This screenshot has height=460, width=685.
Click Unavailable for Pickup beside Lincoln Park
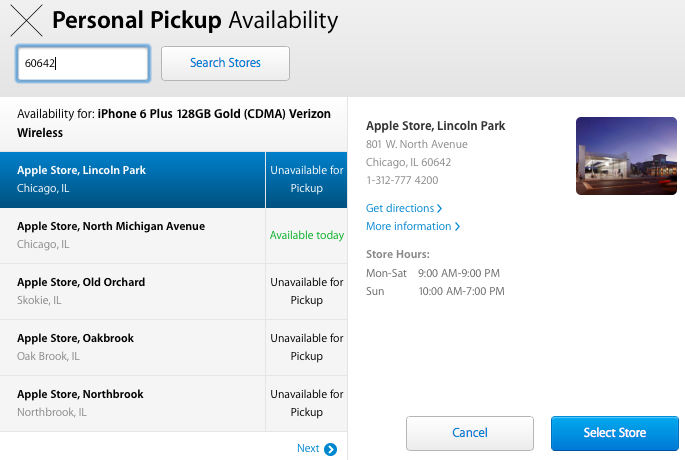(x=307, y=180)
